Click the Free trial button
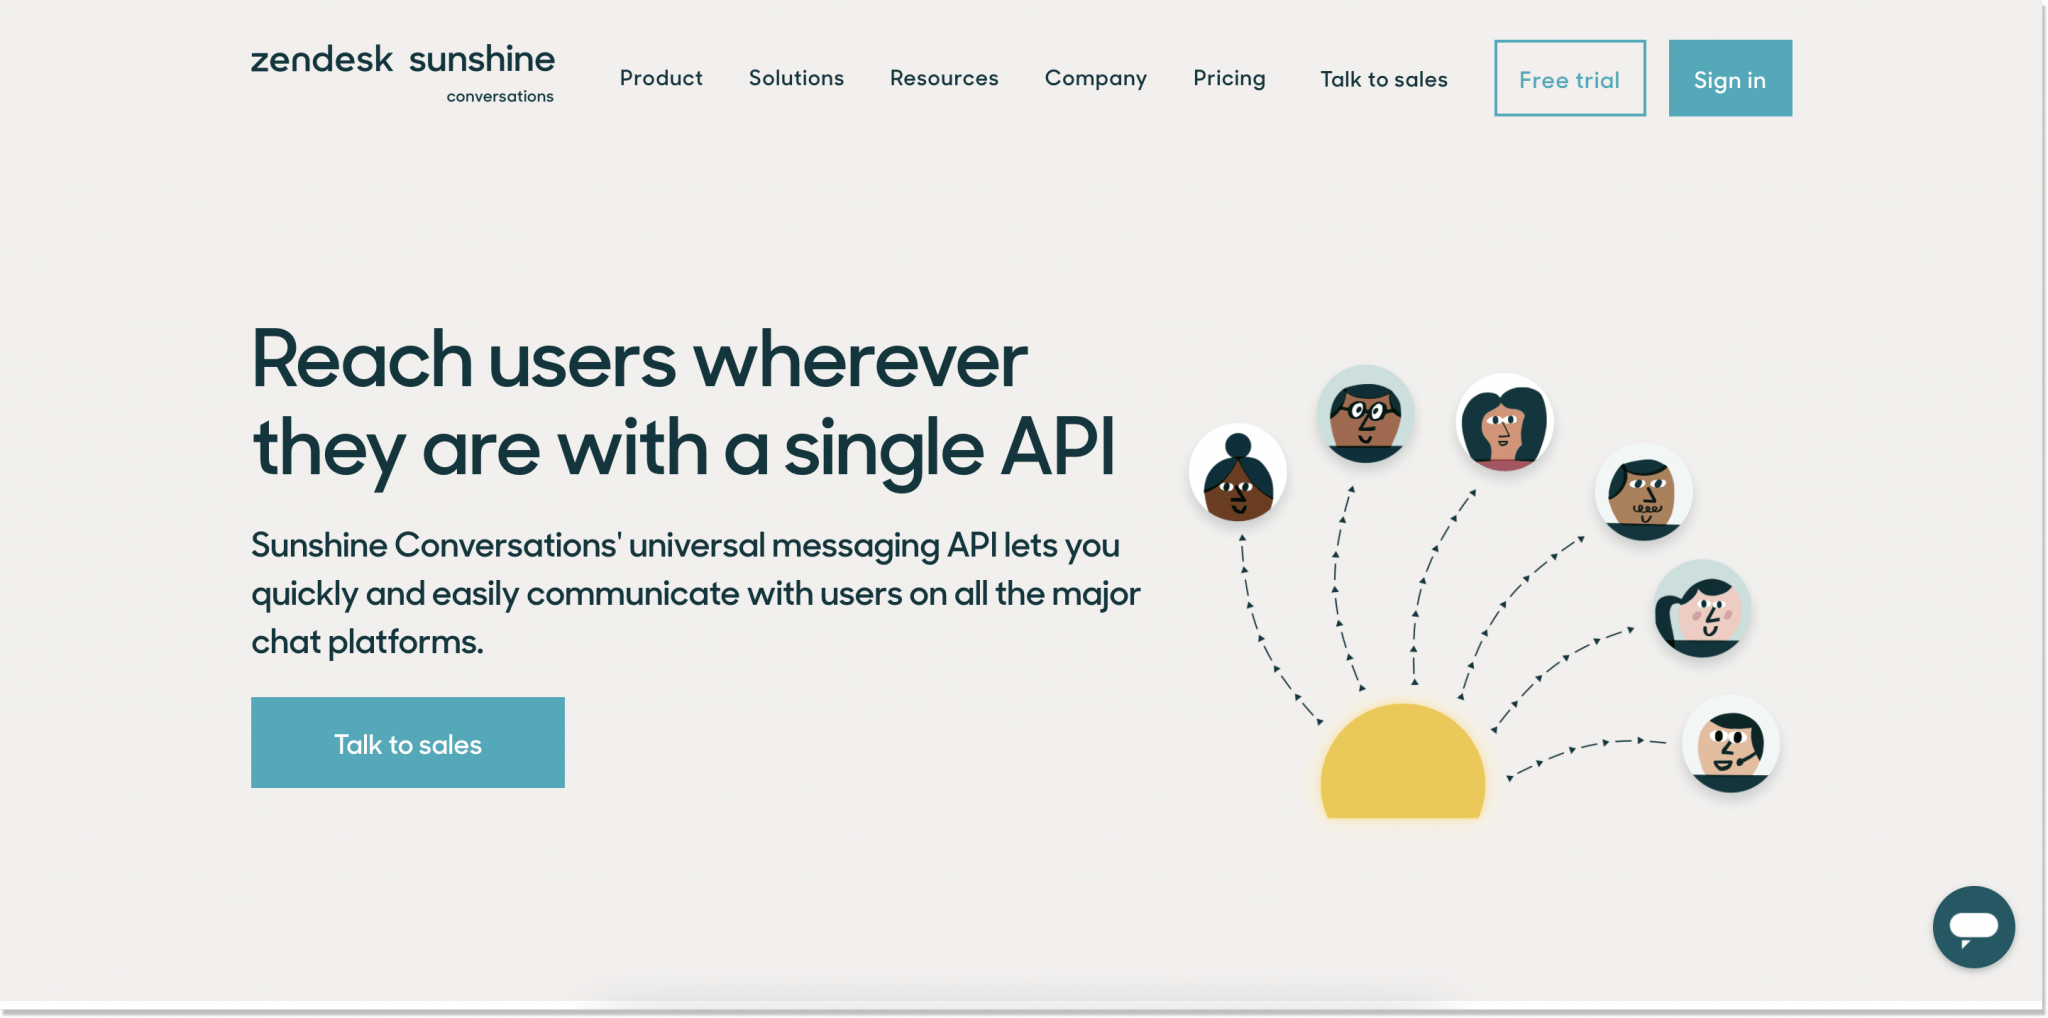Screen dimensions: 2048x1018 coord(1569,78)
